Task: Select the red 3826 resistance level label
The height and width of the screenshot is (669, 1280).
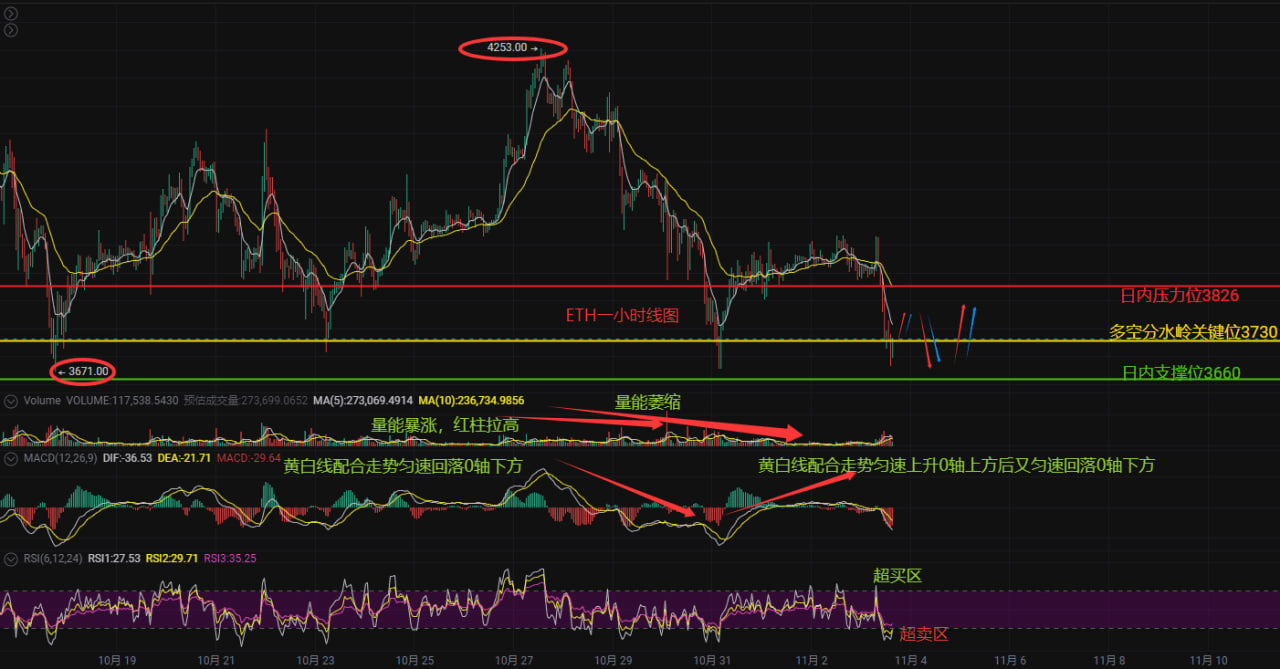Action: (x=1180, y=296)
